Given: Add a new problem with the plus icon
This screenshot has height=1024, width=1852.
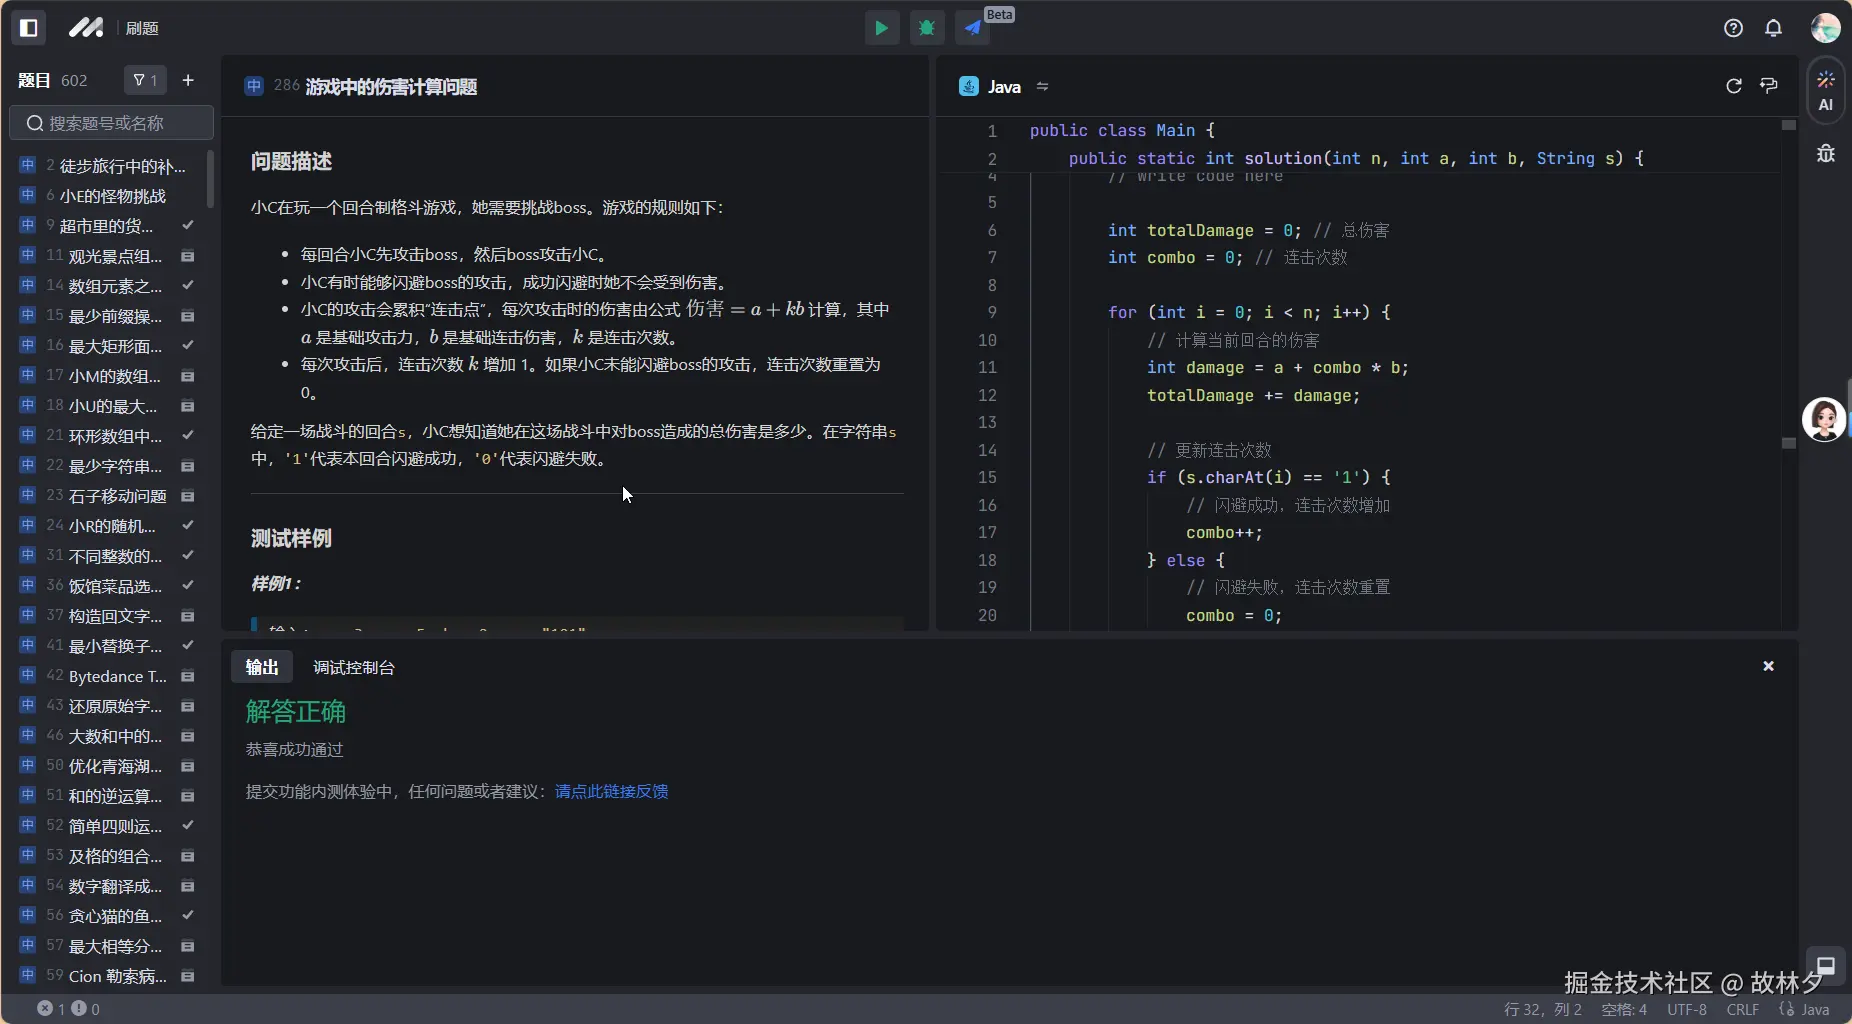Looking at the screenshot, I should pos(188,80).
